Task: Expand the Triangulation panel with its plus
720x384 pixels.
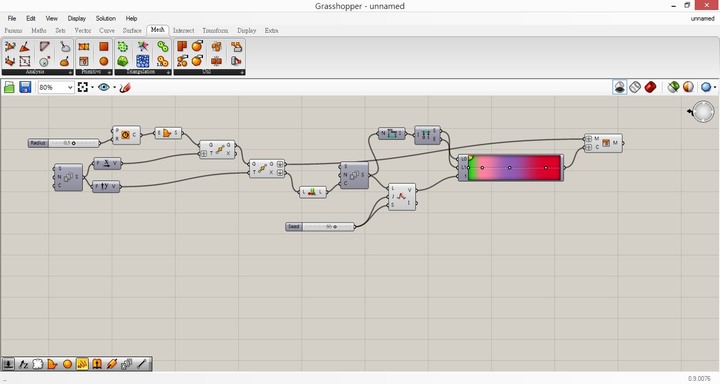Action: coord(168,73)
